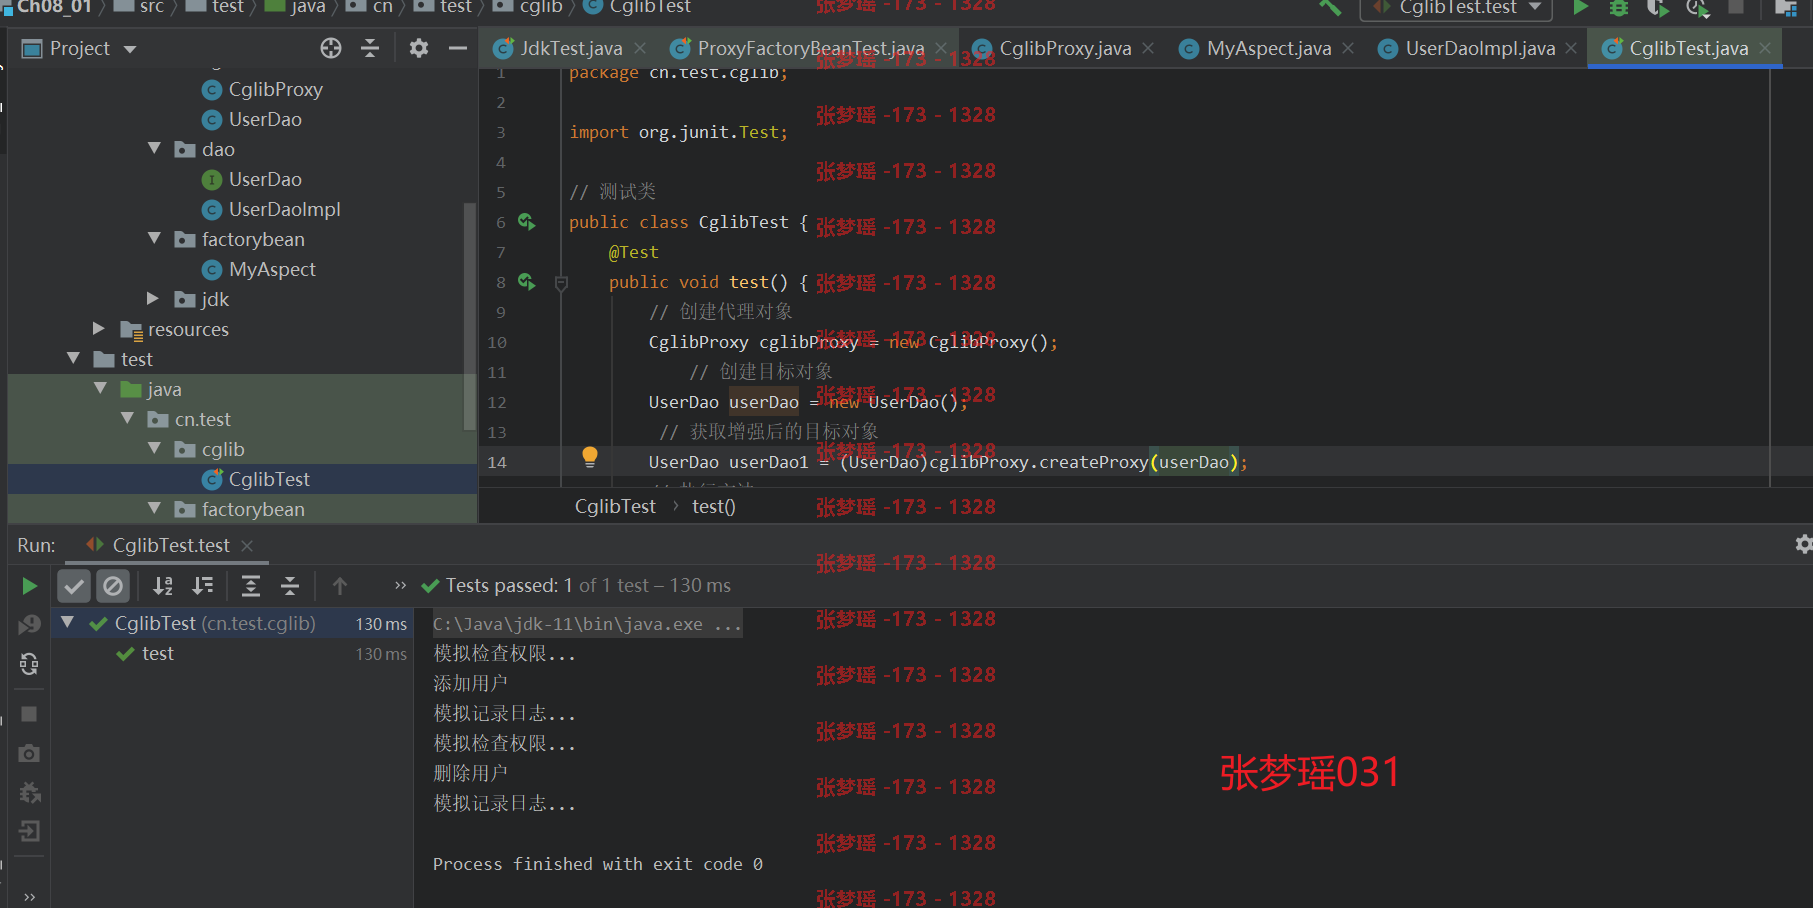The width and height of the screenshot is (1813, 908).
Task: Collapse the dao folder
Action: click(x=154, y=148)
